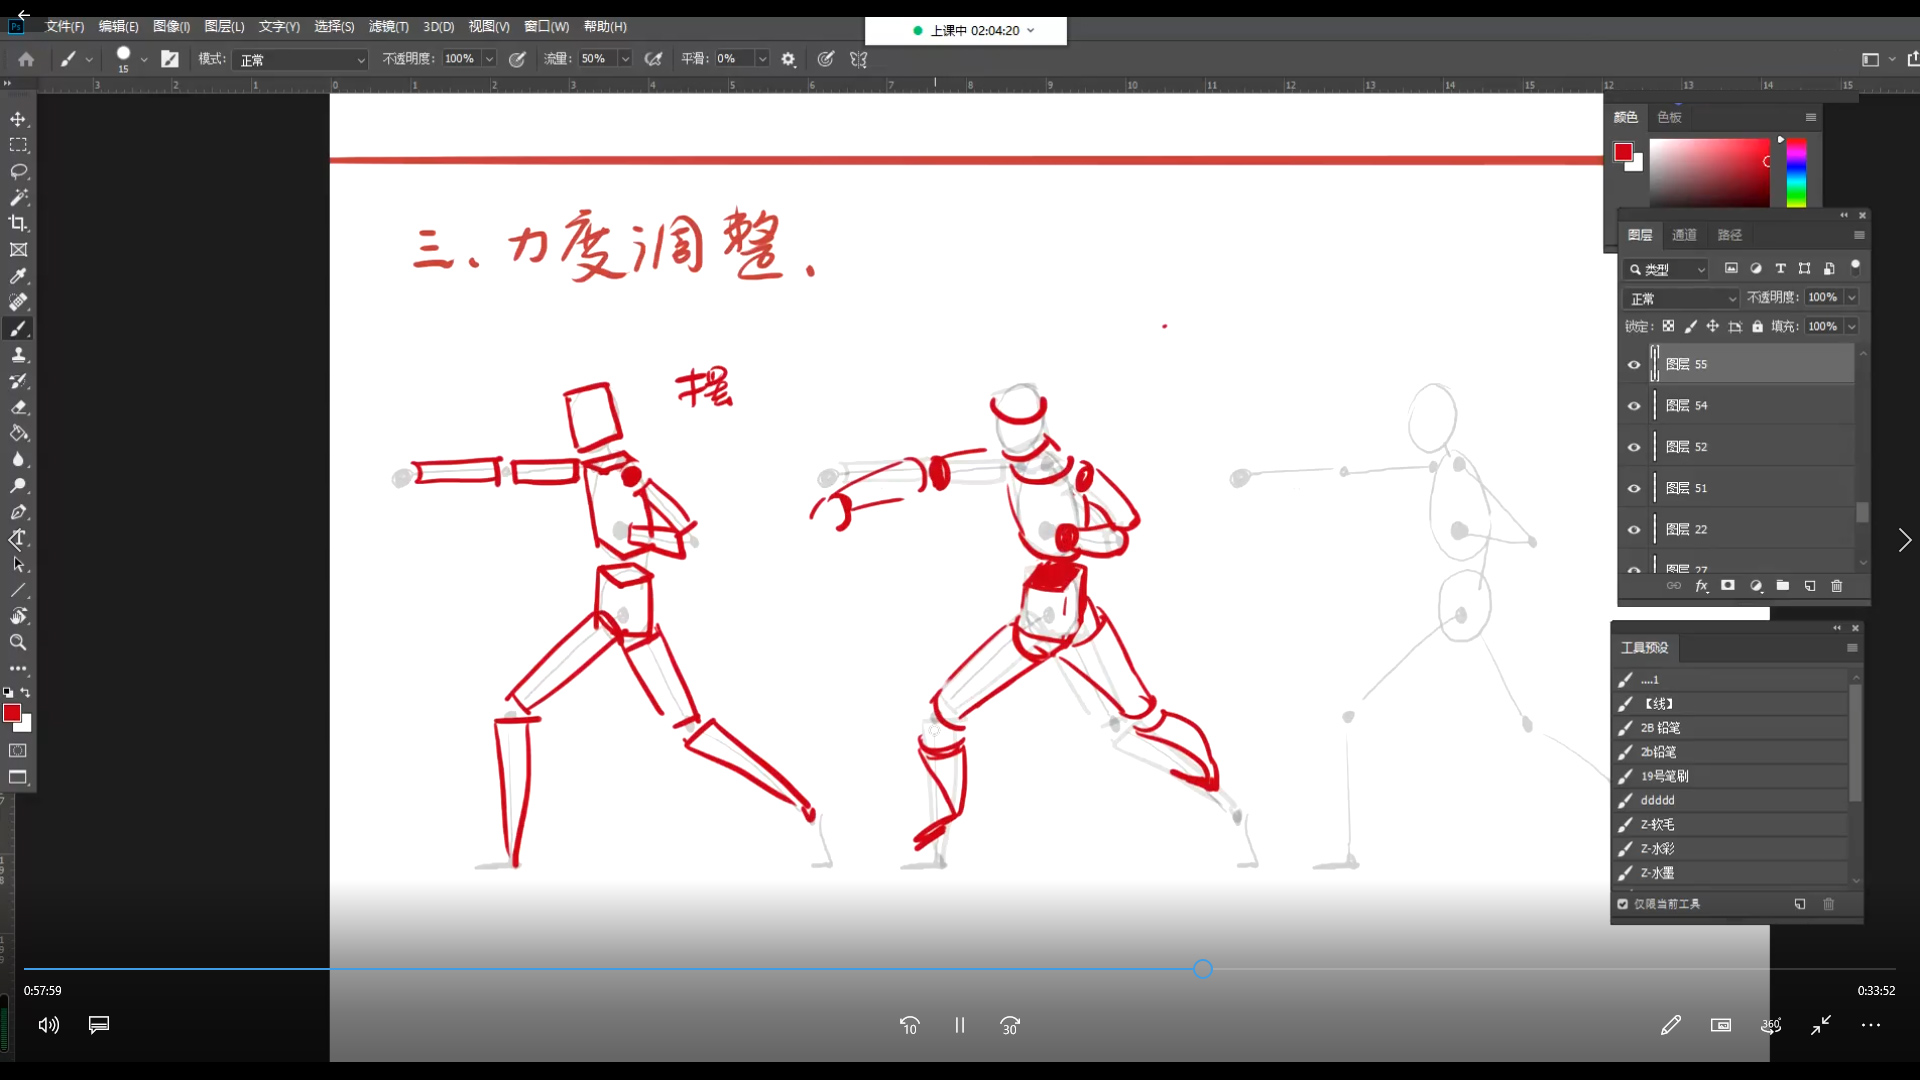
Task: Create new adjustment layer
Action: pos(1756,586)
